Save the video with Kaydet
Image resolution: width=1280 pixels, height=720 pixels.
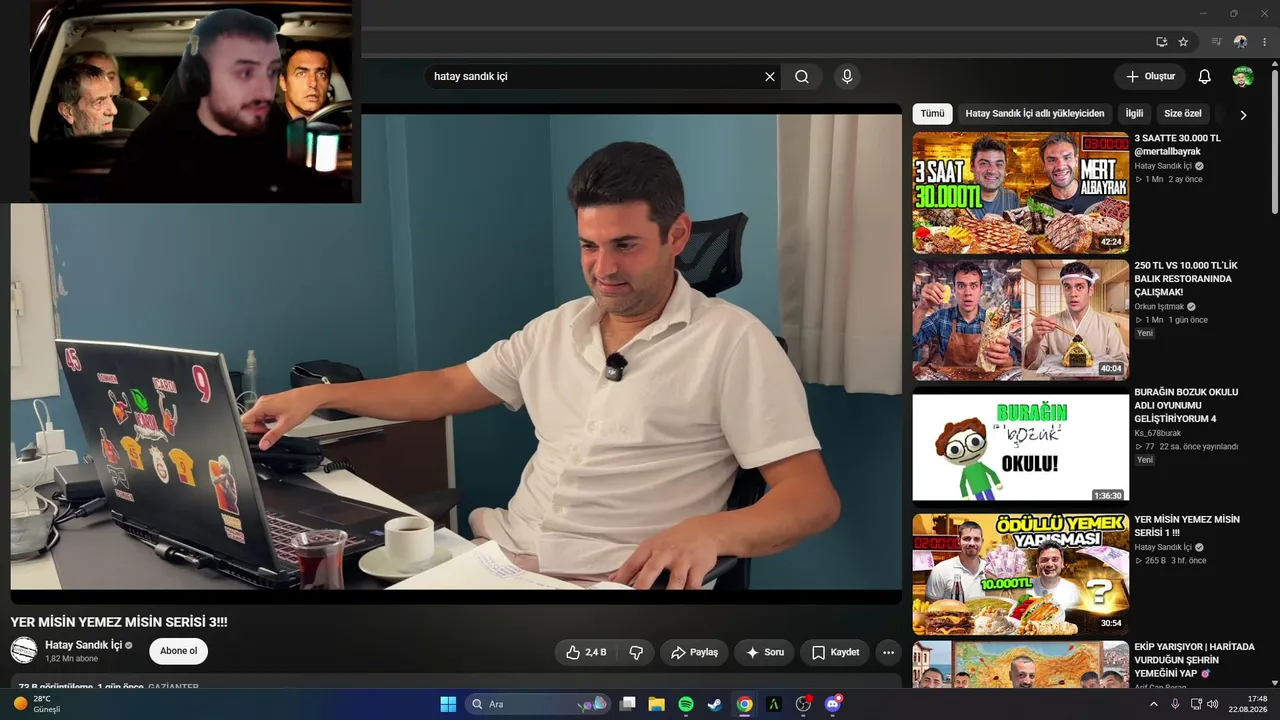tap(835, 652)
